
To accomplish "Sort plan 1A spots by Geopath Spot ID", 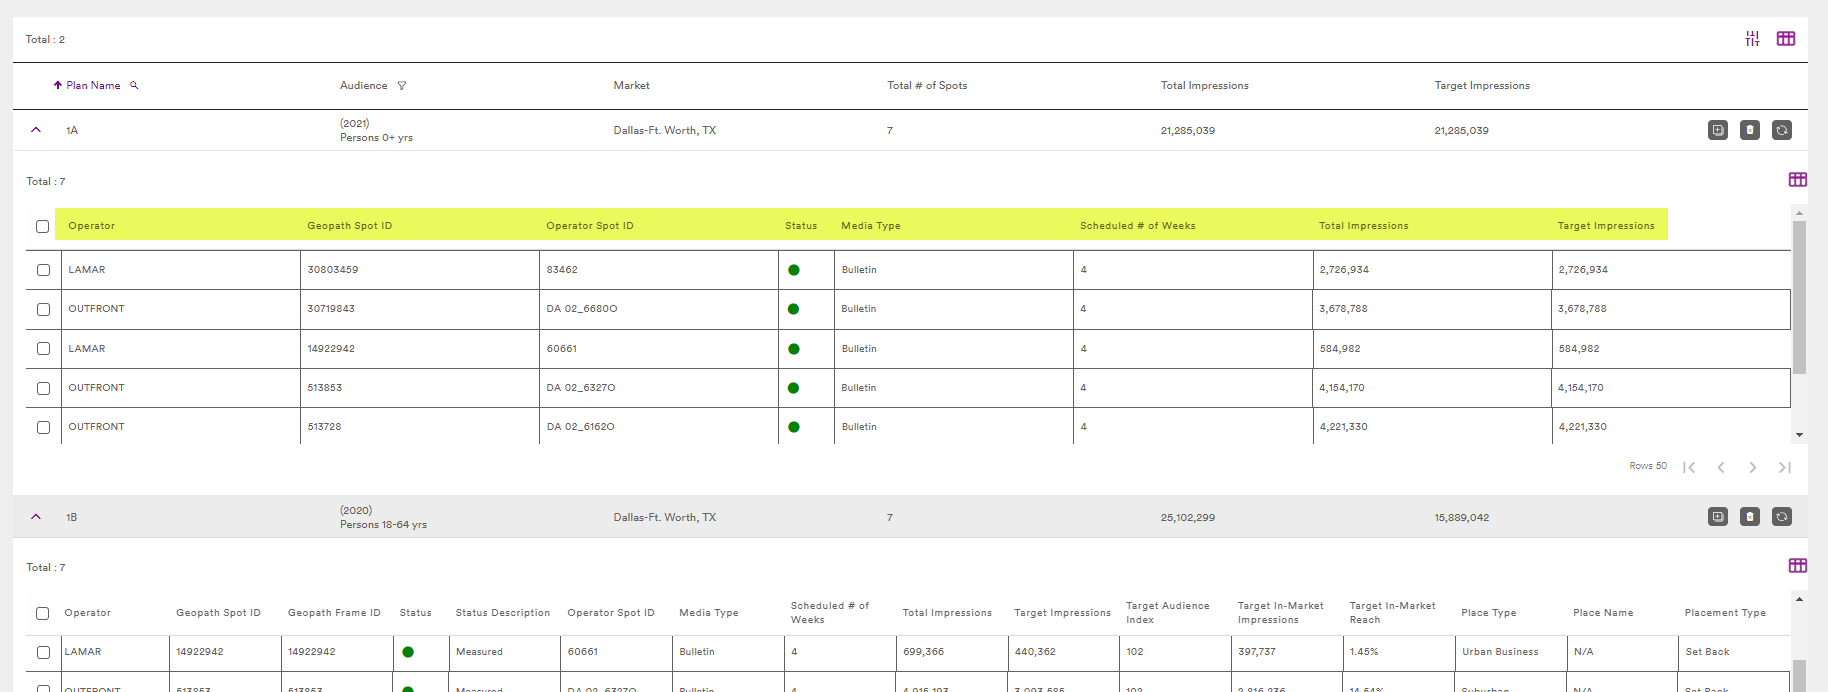I will pyautogui.click(x=349, y=226).
